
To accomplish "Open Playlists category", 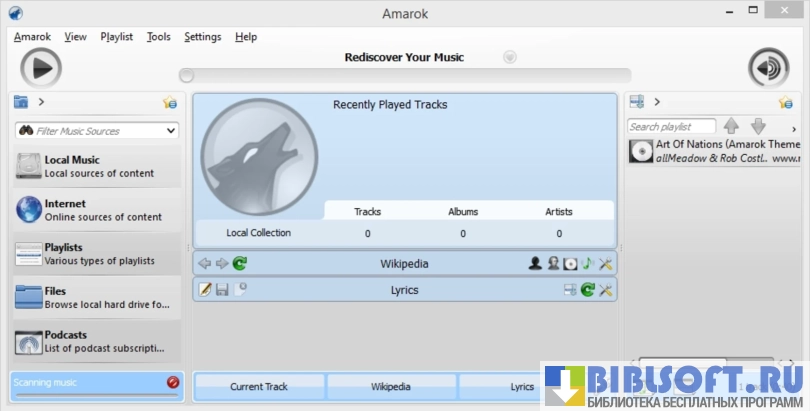I will (x=97, y=254).
